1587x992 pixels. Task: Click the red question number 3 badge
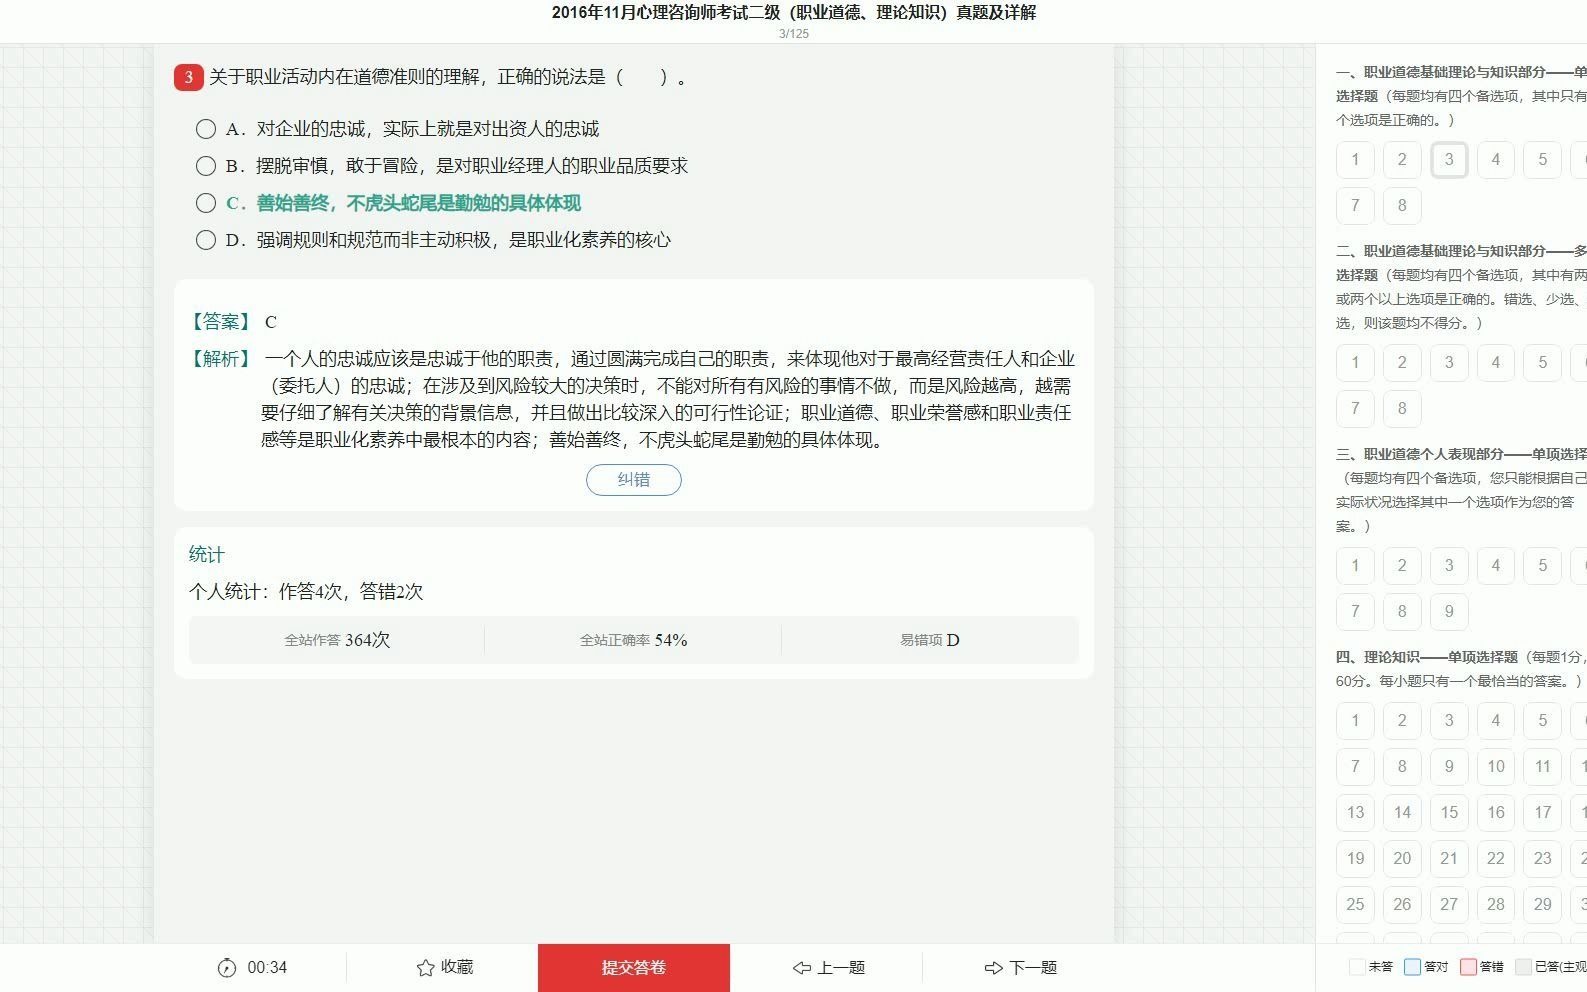coord(189,77)
